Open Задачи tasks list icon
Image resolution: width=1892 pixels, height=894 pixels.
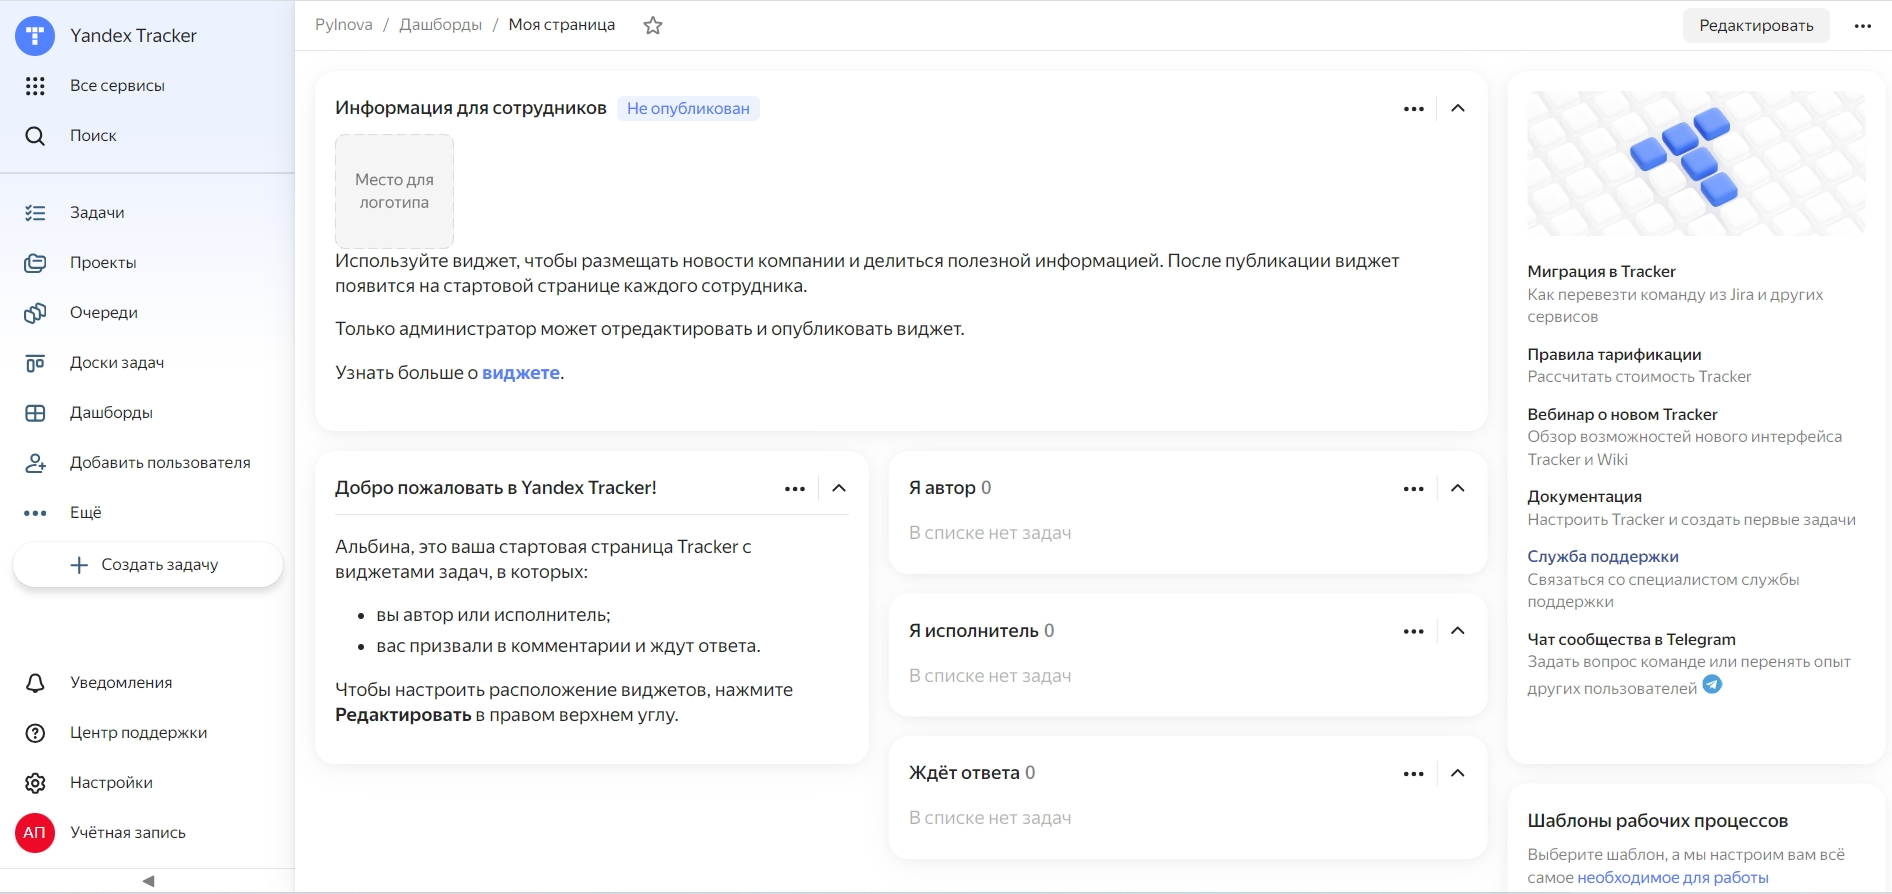[35, 213]
